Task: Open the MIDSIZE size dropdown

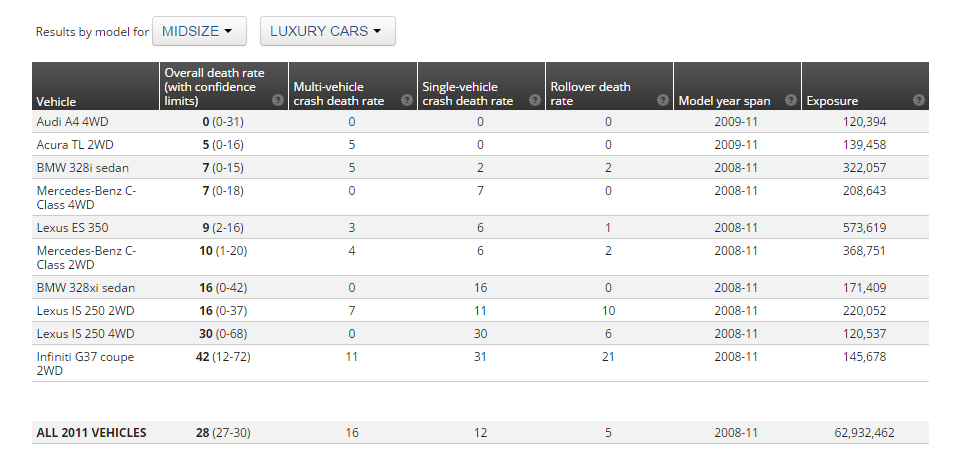Action: (199, 31)
